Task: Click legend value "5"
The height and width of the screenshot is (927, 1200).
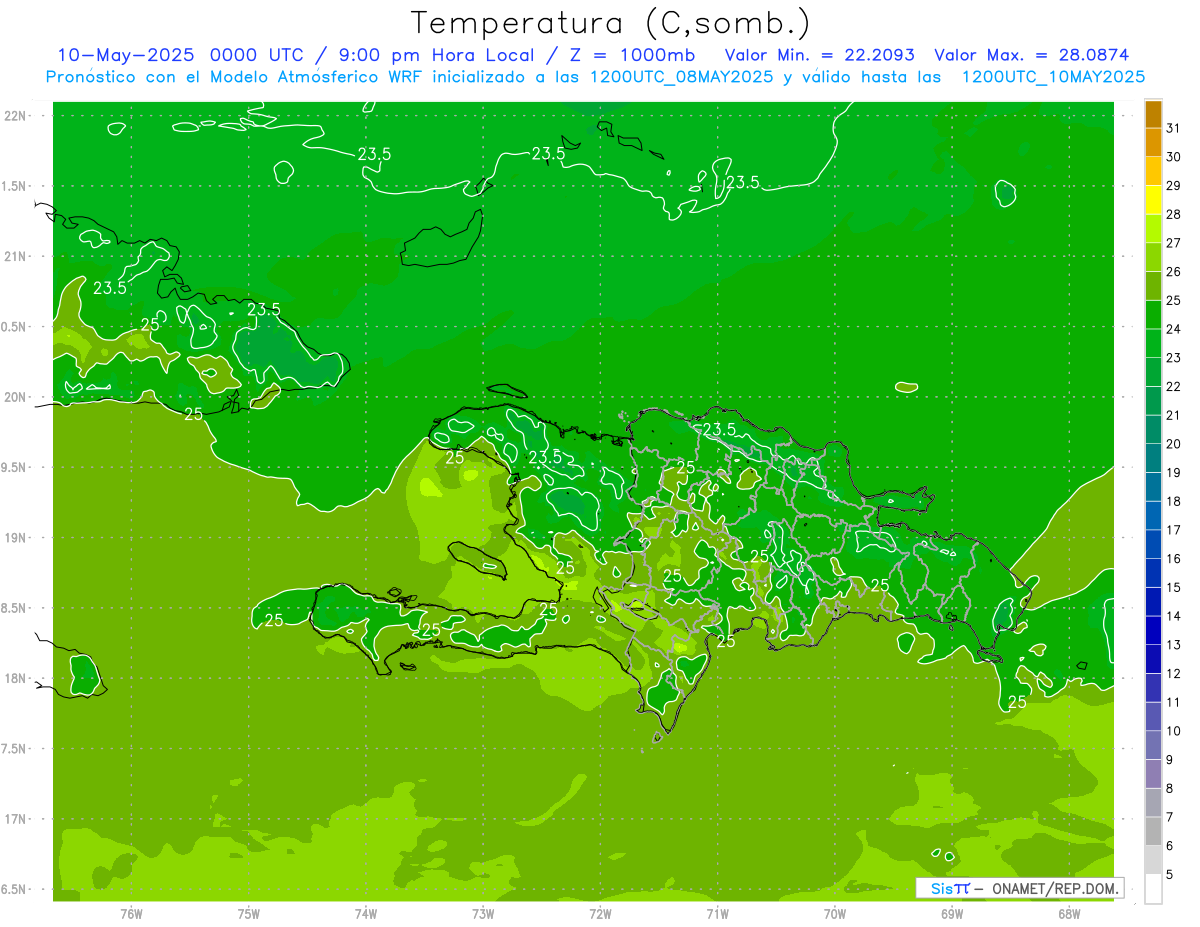Action: click(1170, 874)
